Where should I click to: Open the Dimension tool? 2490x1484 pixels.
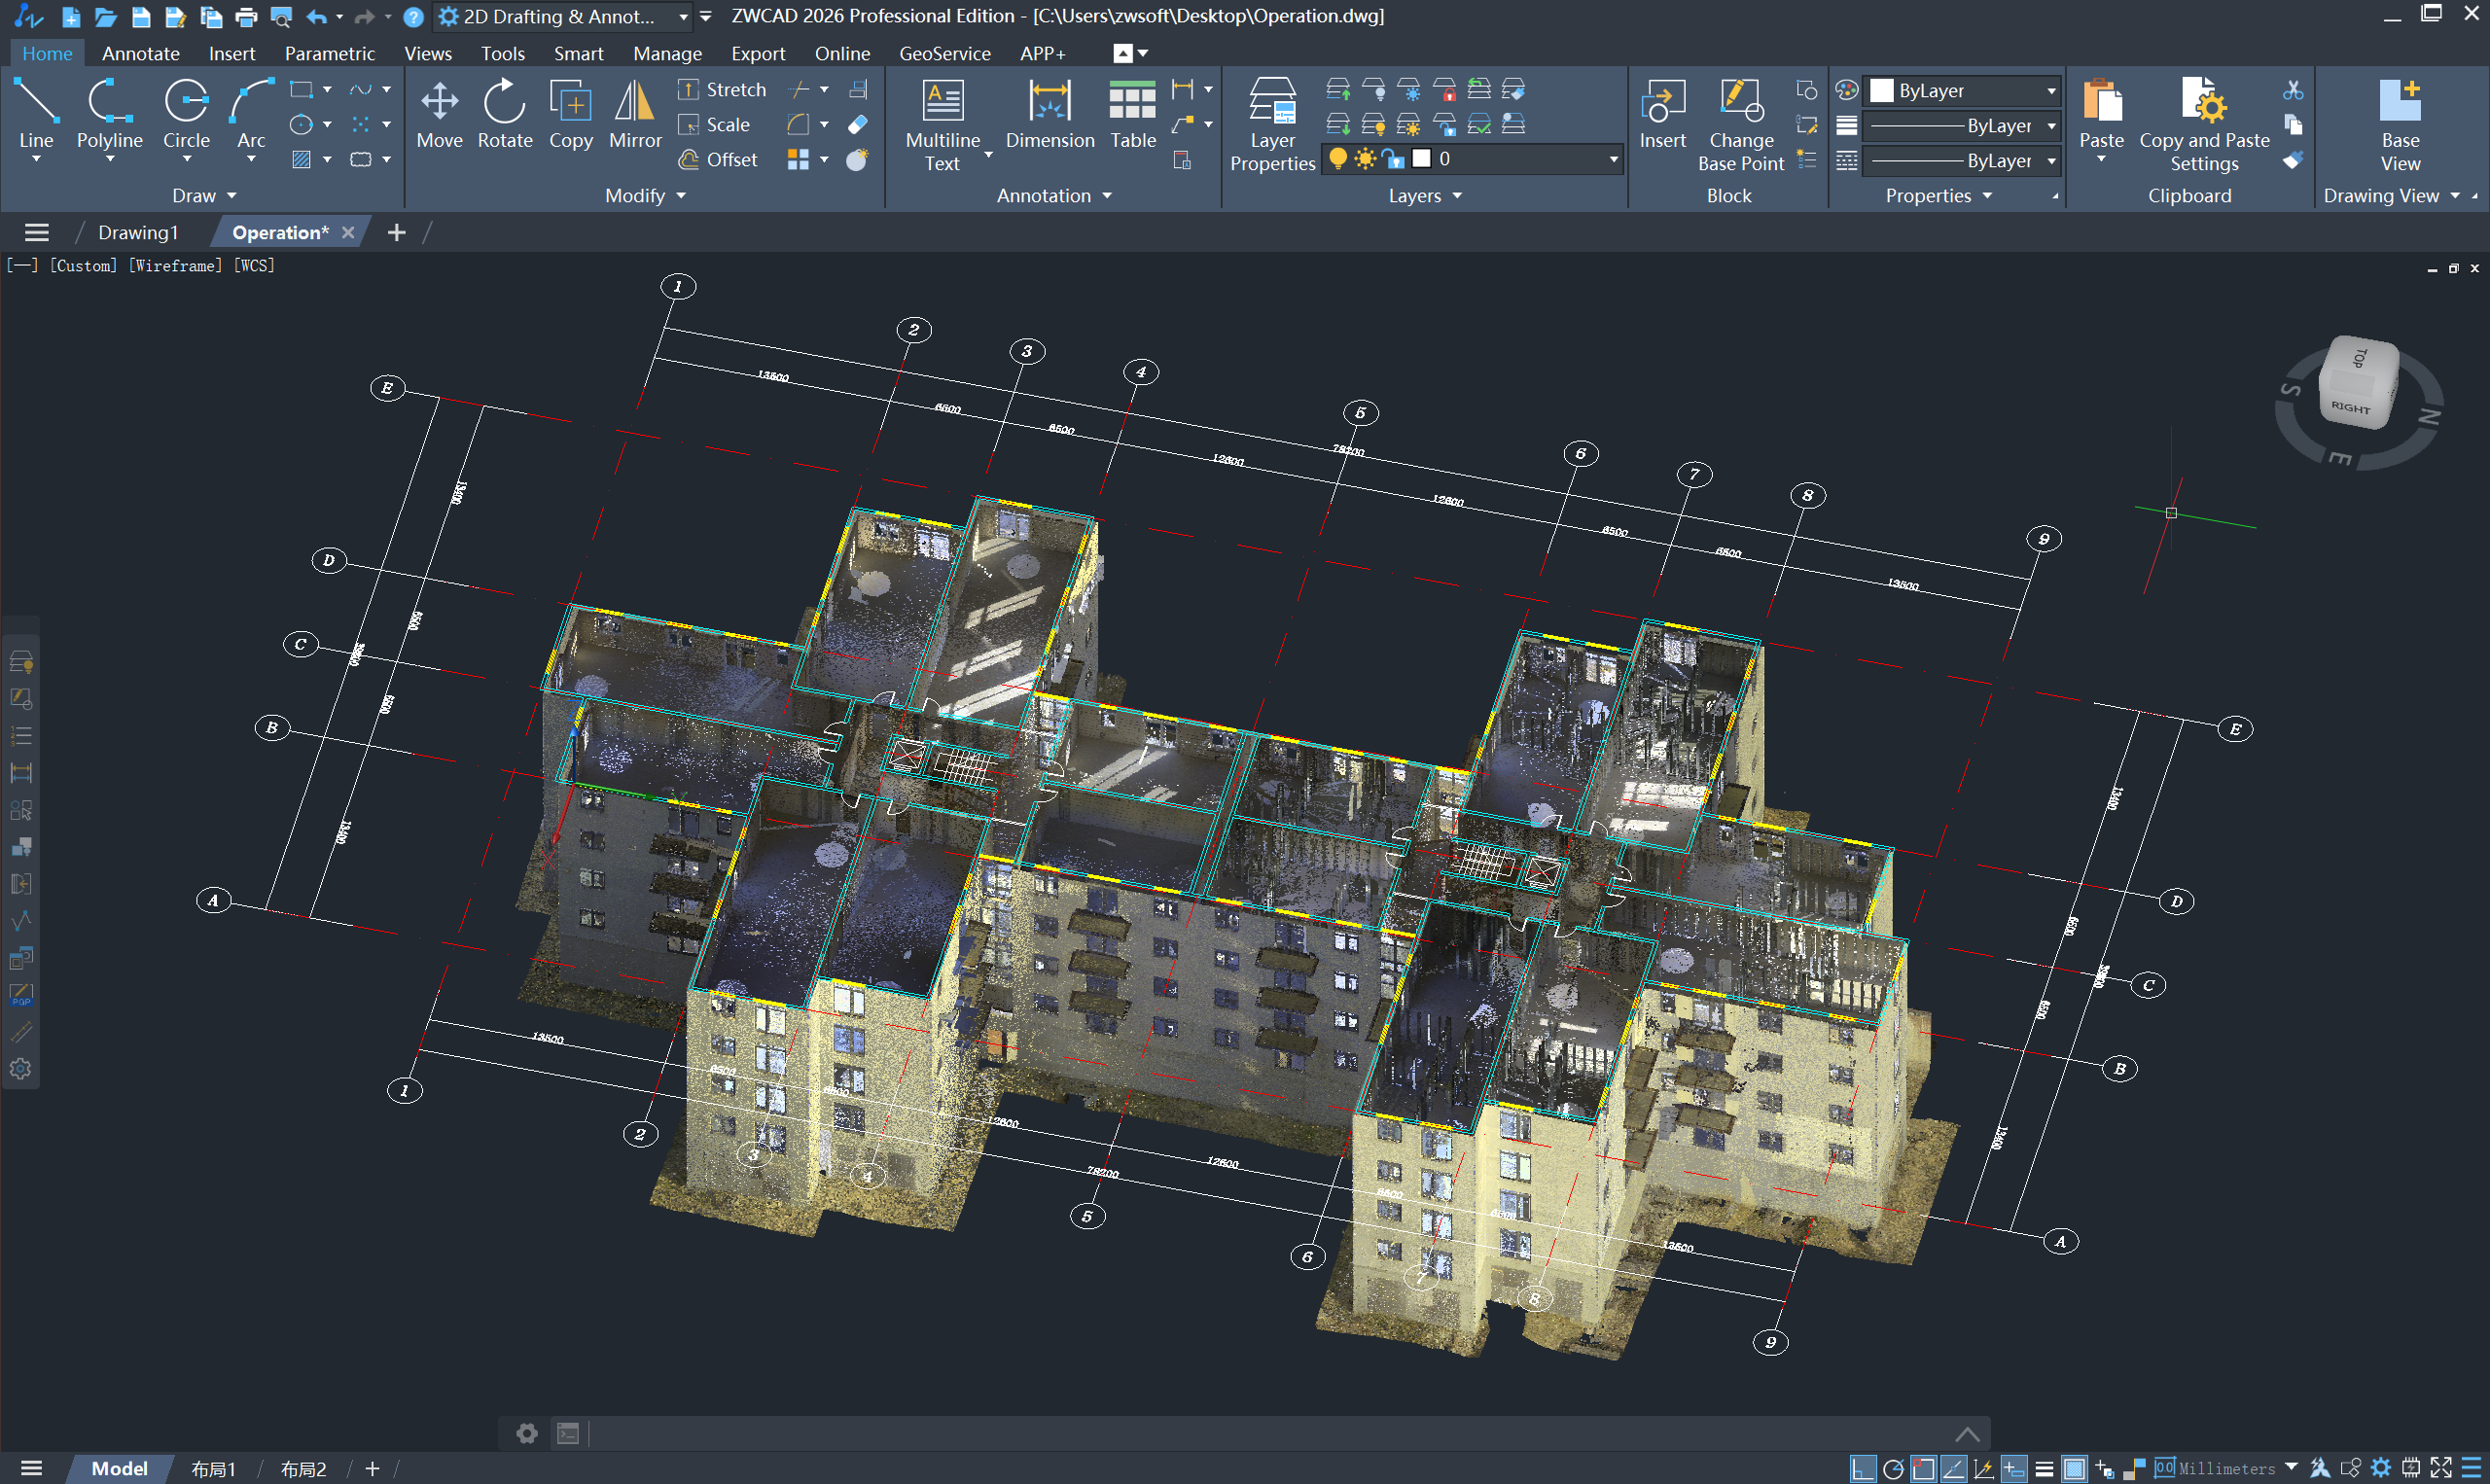click(x=1050, y=115)
